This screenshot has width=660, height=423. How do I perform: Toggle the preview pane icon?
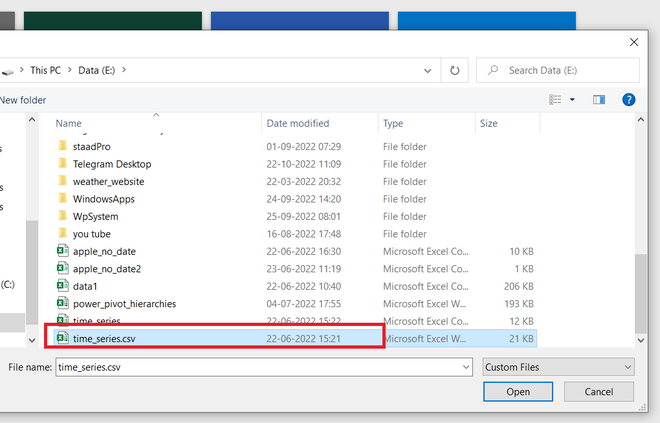tap(599, 100)
